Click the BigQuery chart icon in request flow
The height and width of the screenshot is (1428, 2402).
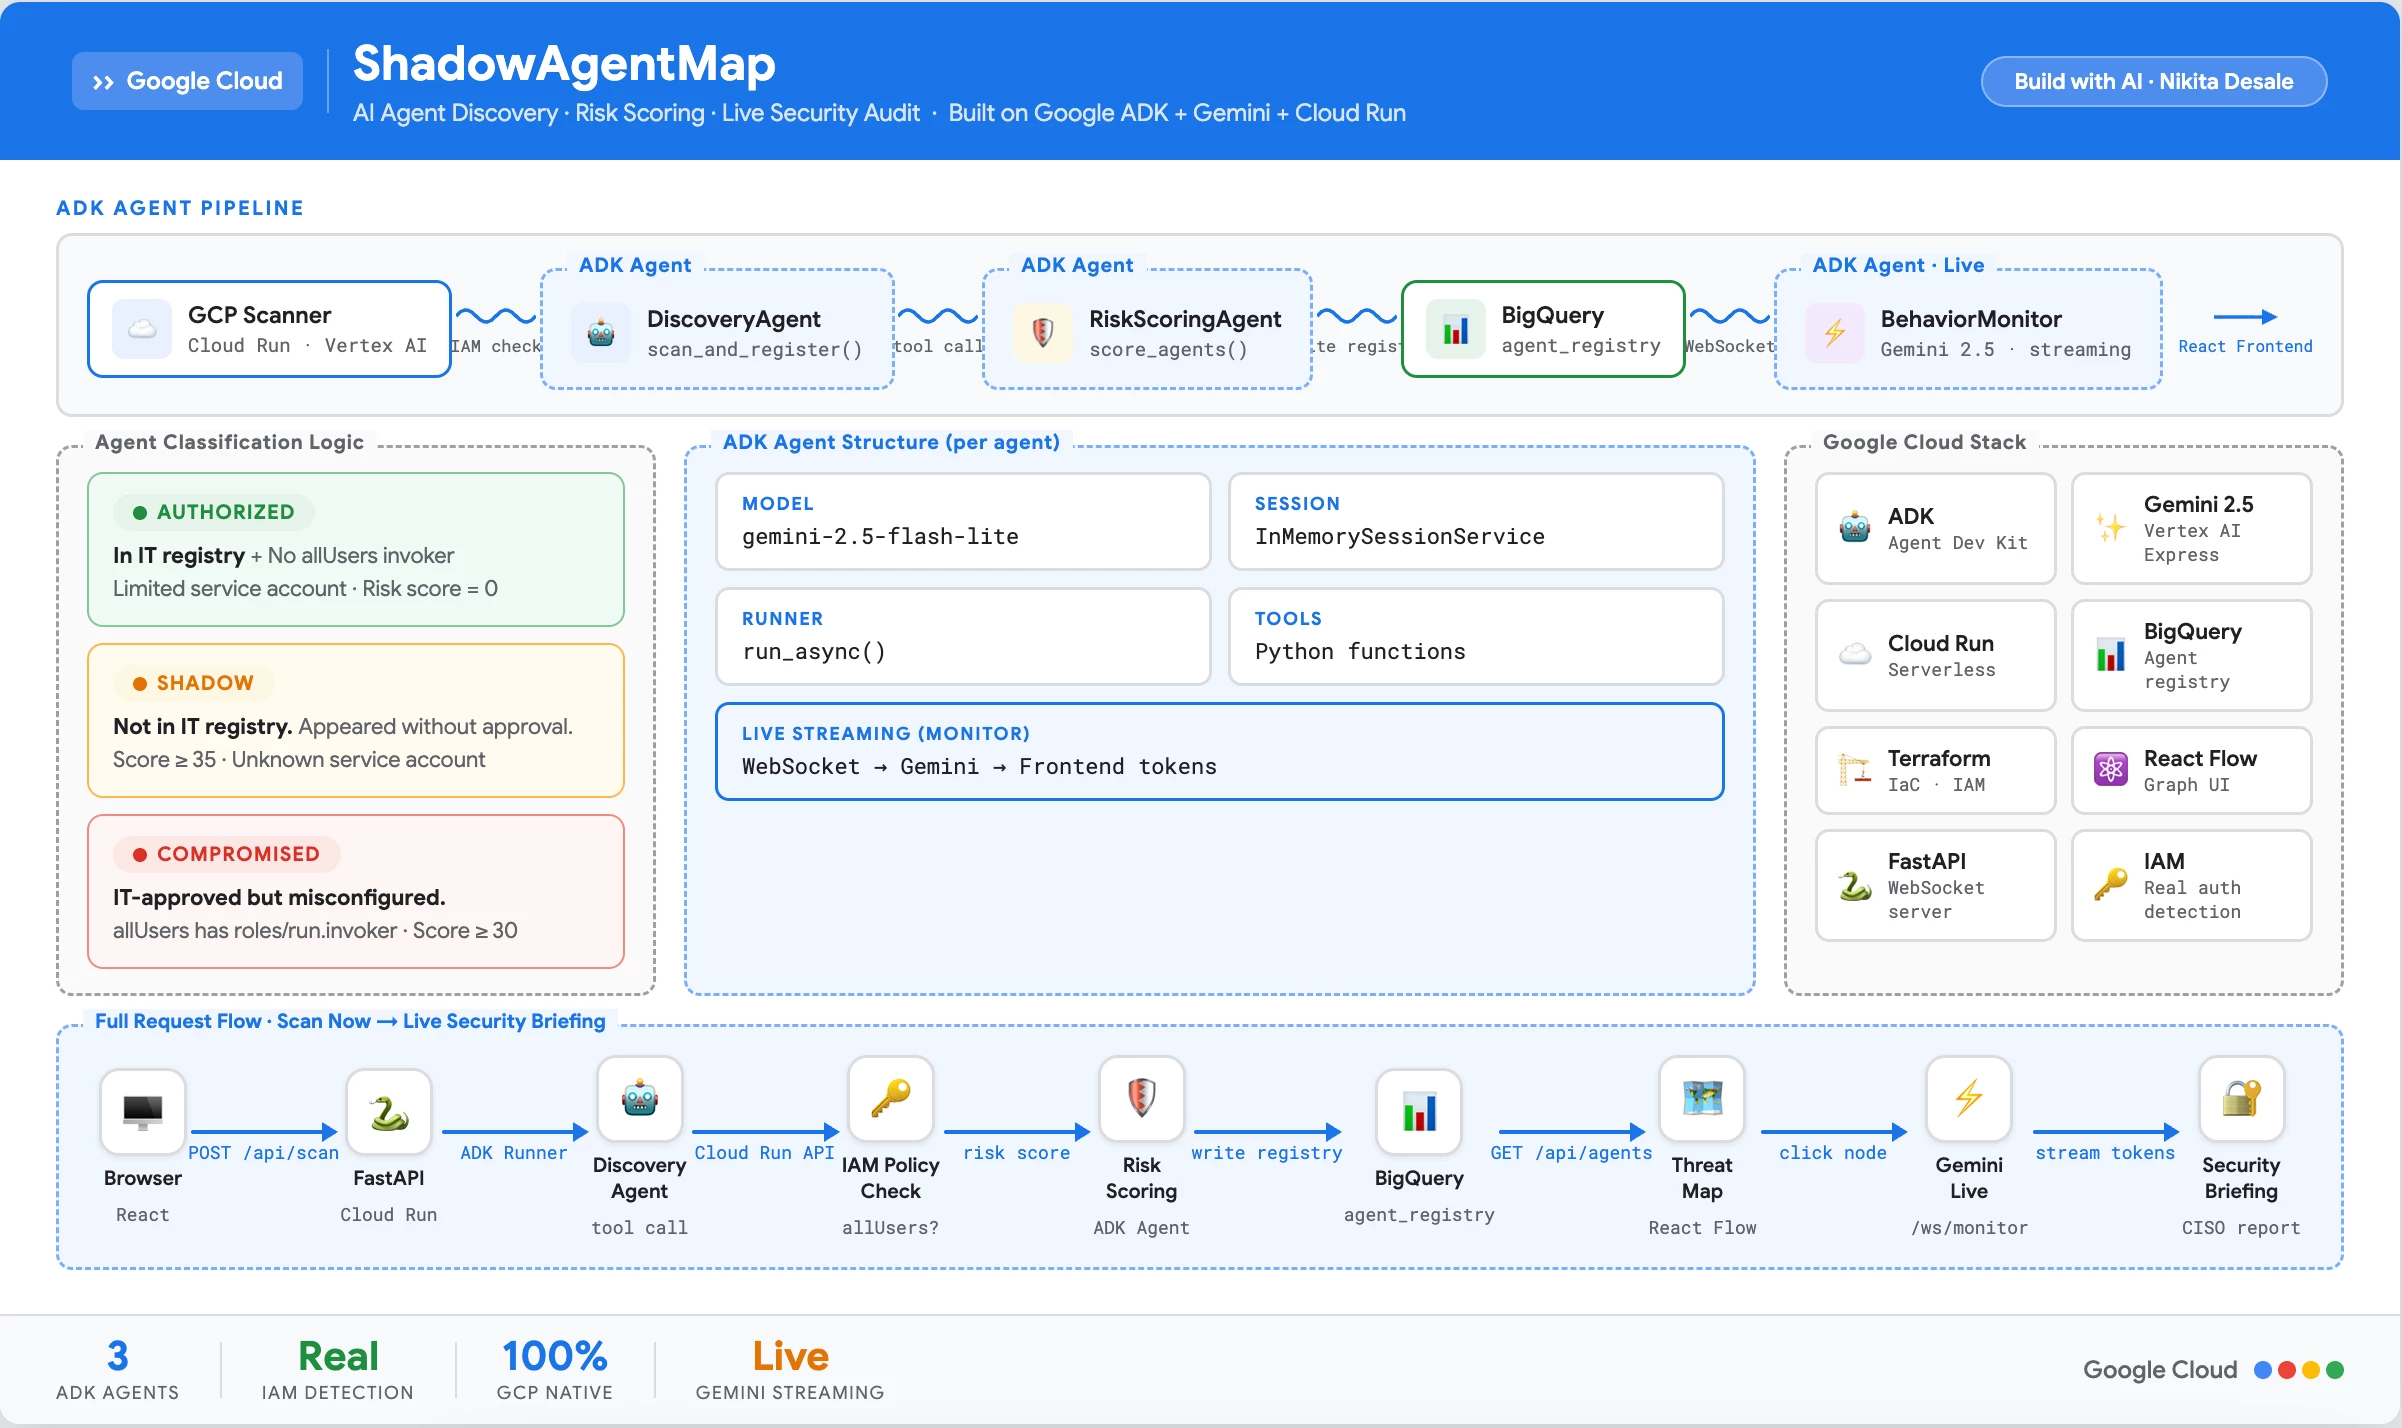coord(1418,1111)
